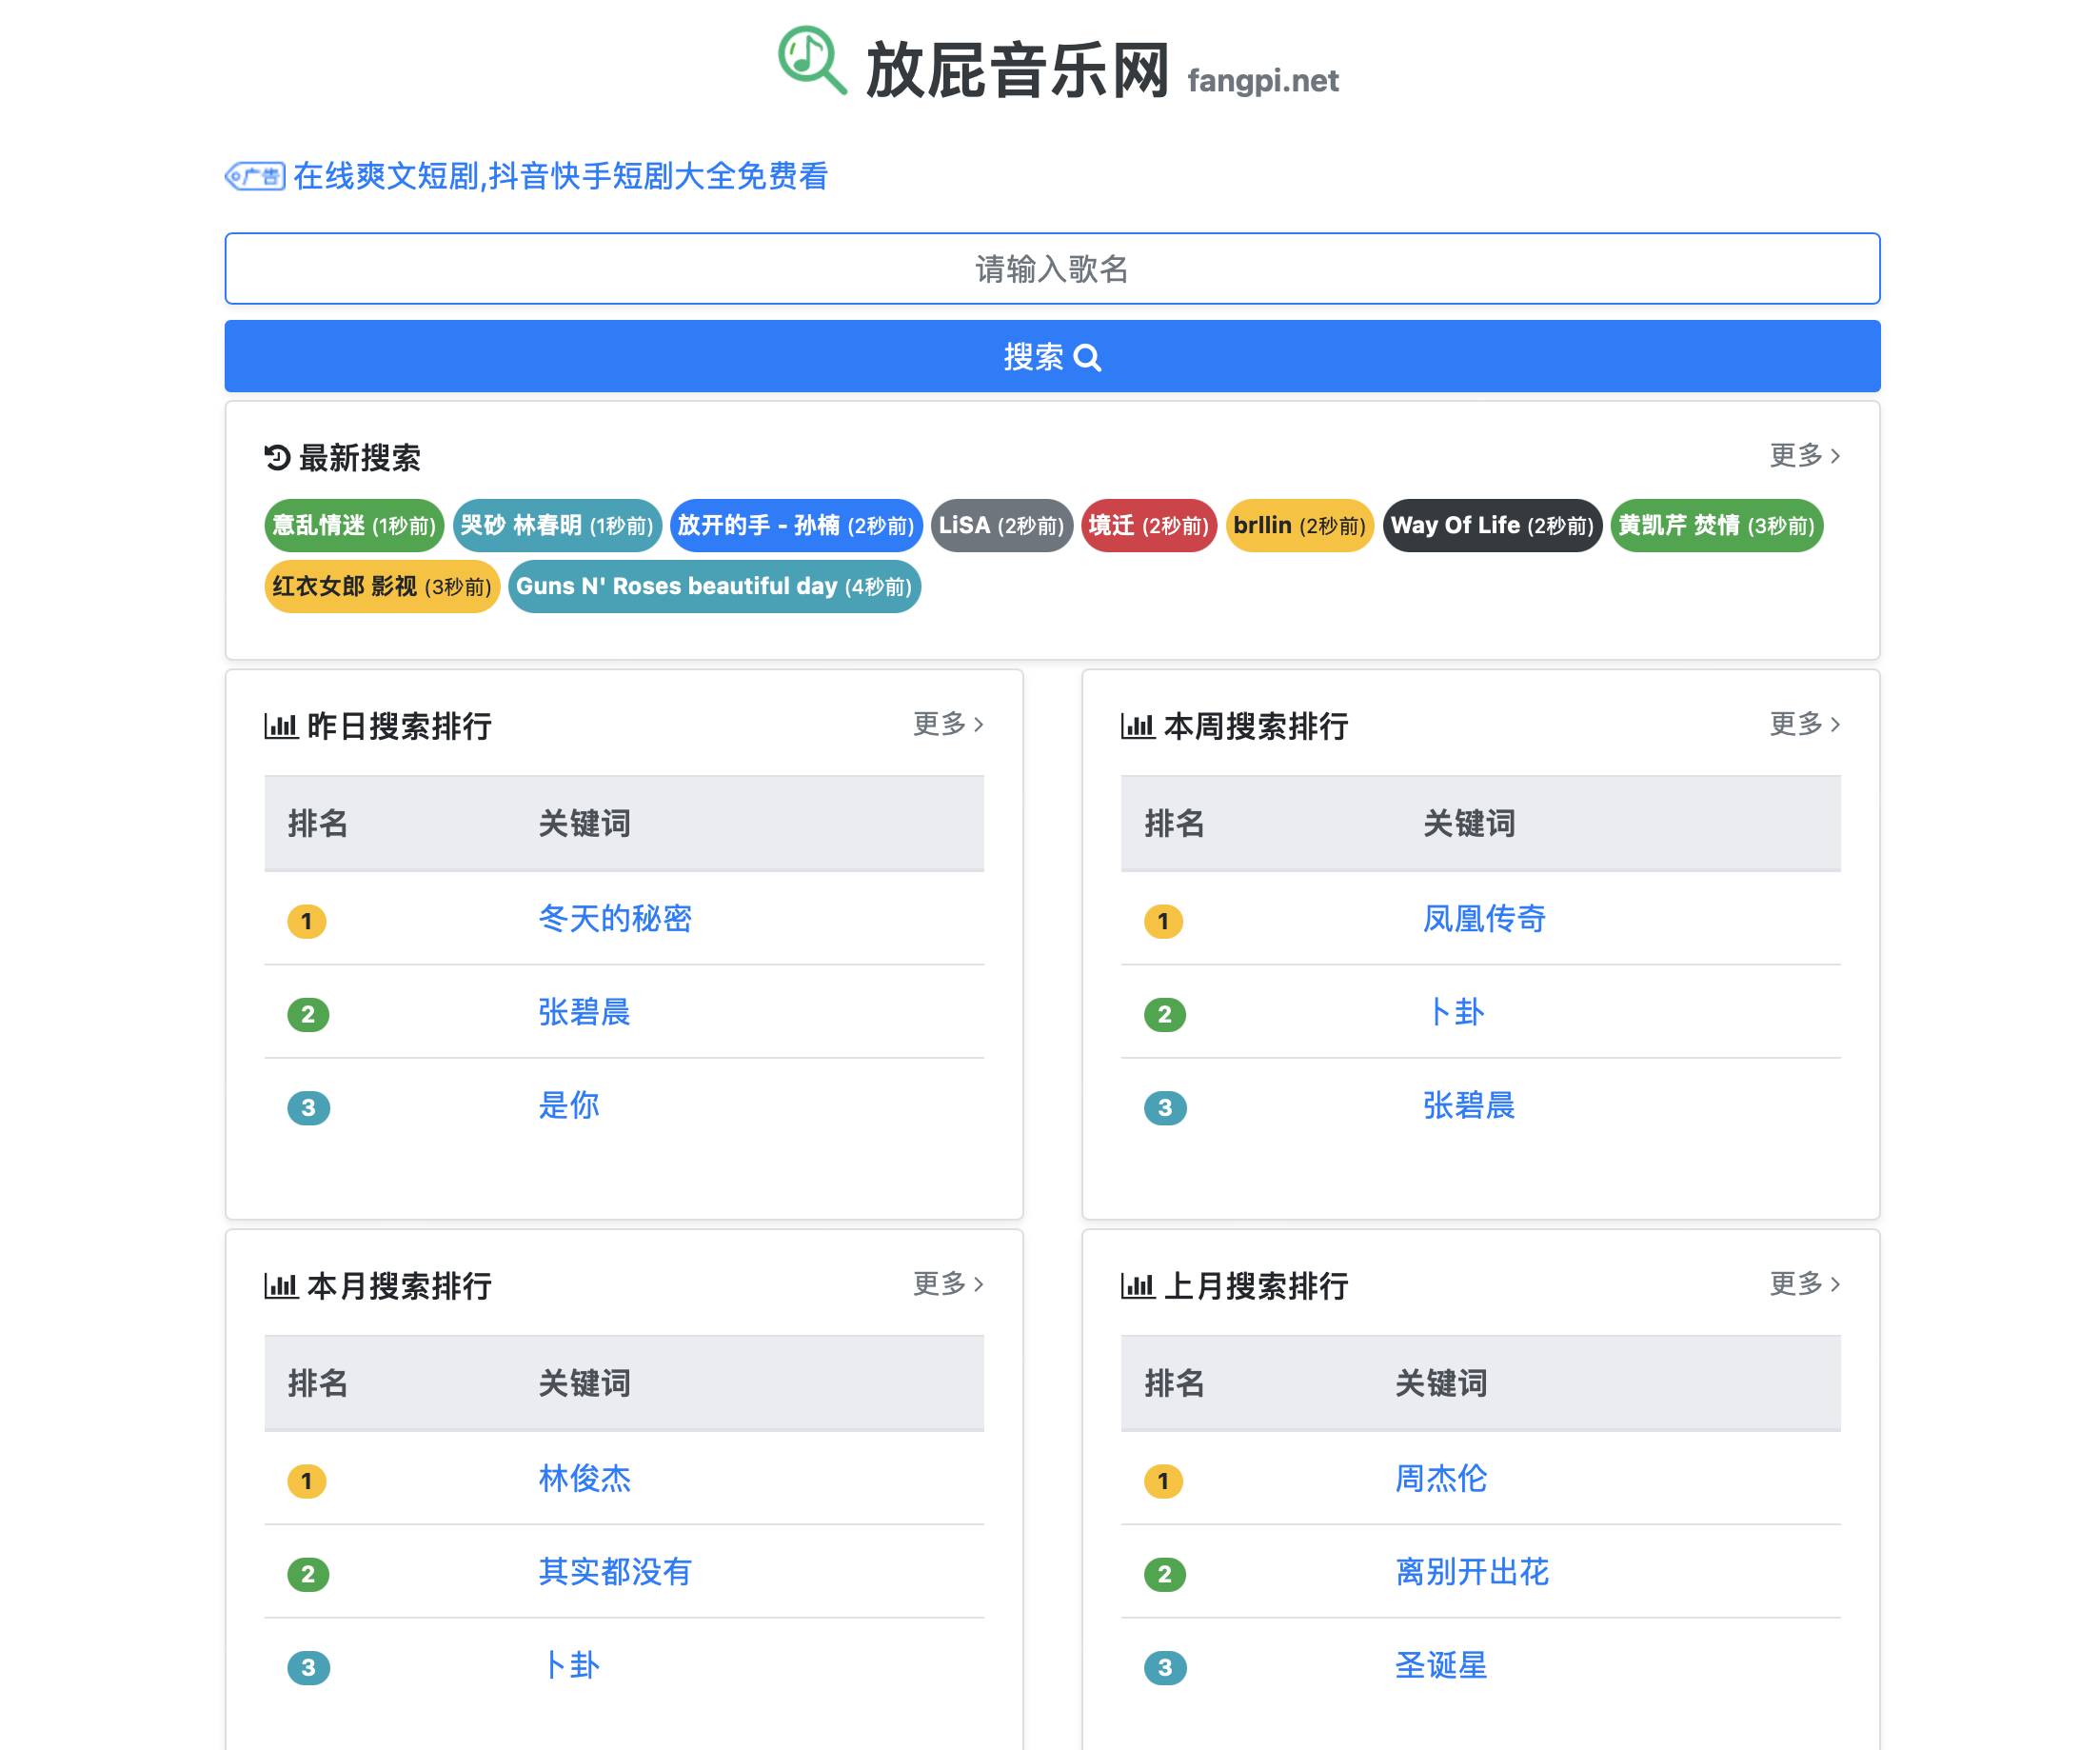Choose the Guns N' Roses beautiful day tag

tap(714, 587)
